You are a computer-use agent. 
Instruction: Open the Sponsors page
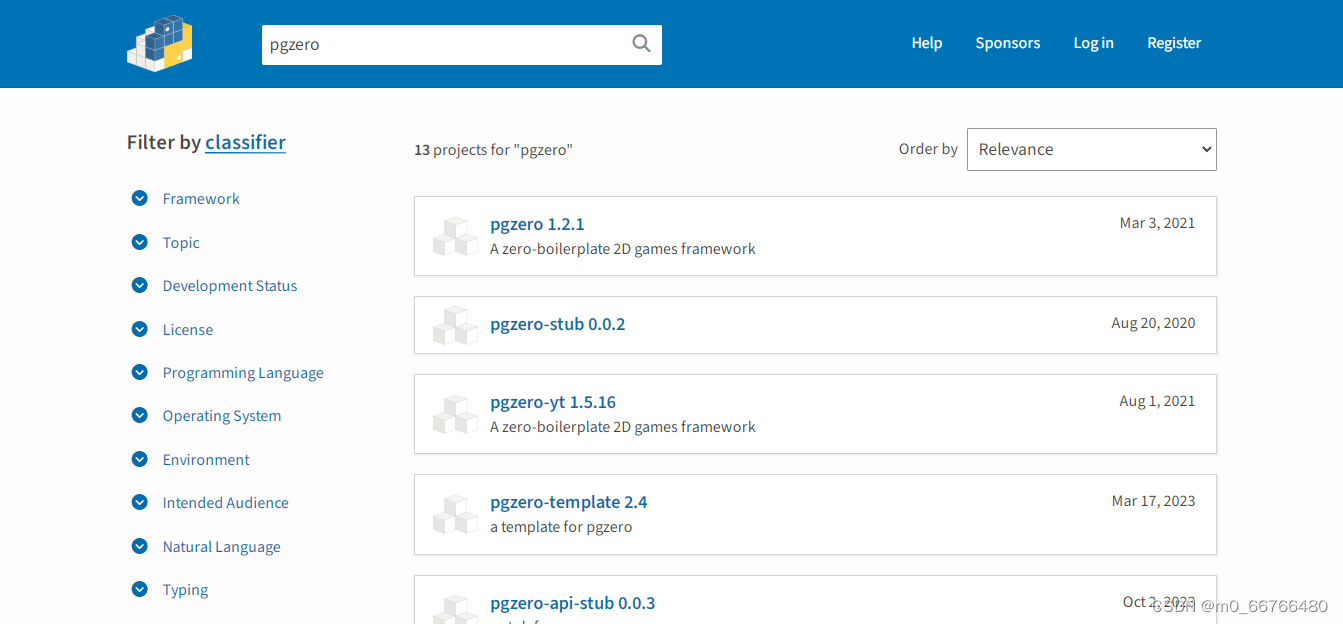1007,42
